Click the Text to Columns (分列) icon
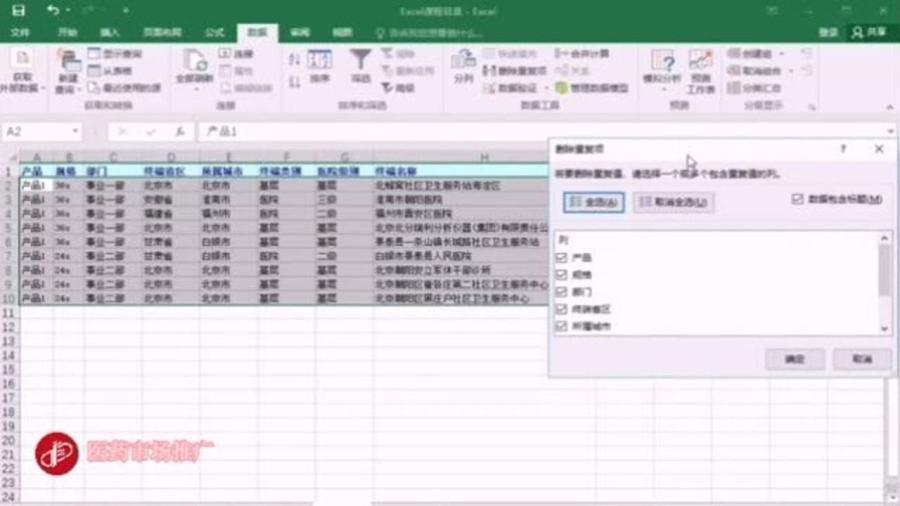 click(x=463, y=63)
